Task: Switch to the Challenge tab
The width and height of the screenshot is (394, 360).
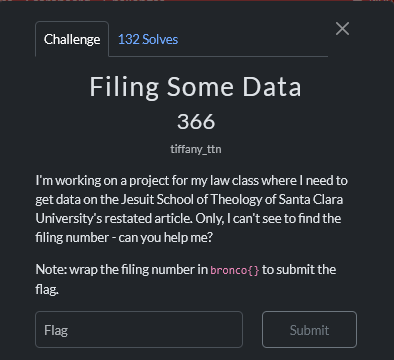Action: [72, 39]
